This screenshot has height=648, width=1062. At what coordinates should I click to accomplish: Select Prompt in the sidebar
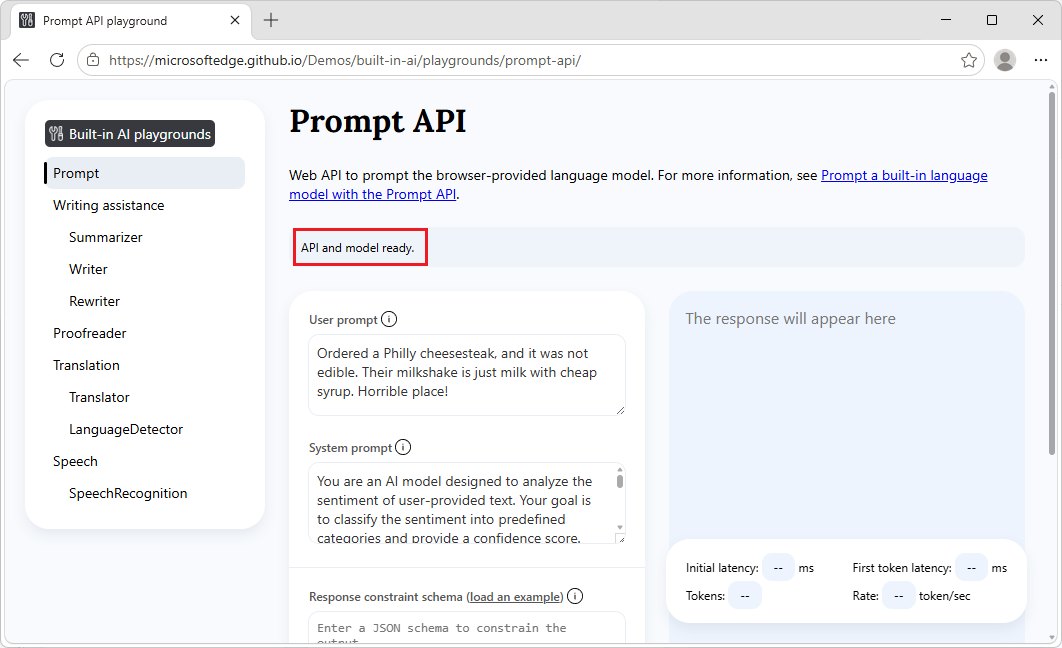point(144,173)
